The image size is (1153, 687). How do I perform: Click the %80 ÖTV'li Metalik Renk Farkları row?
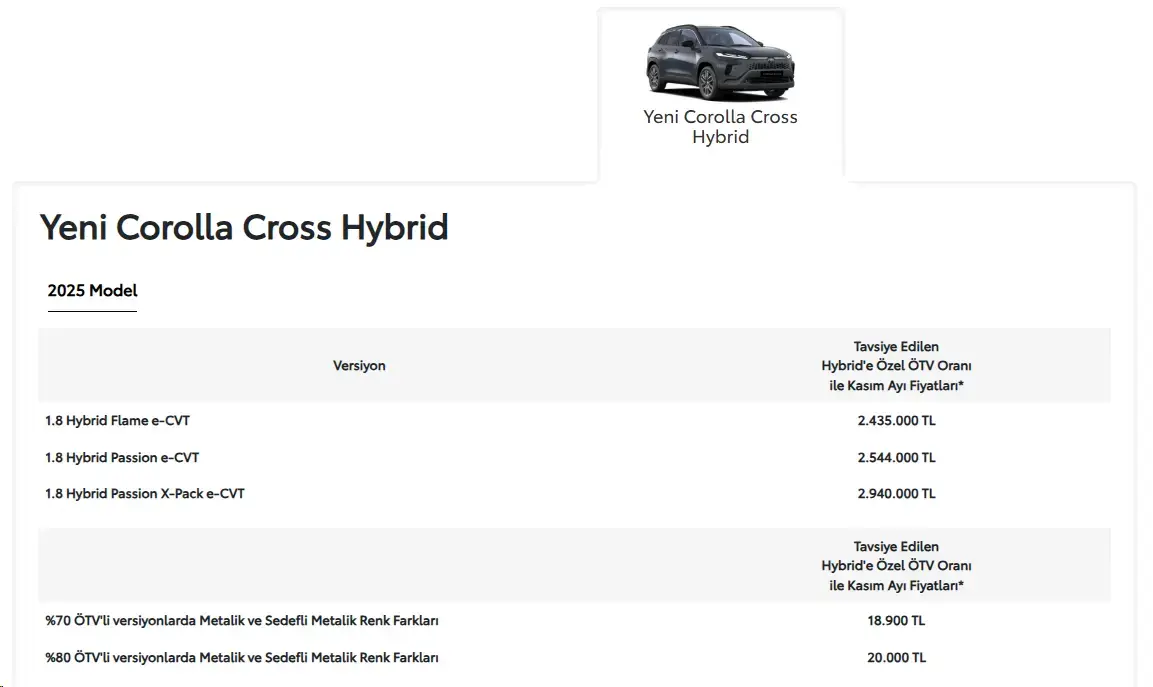point(574,658)
